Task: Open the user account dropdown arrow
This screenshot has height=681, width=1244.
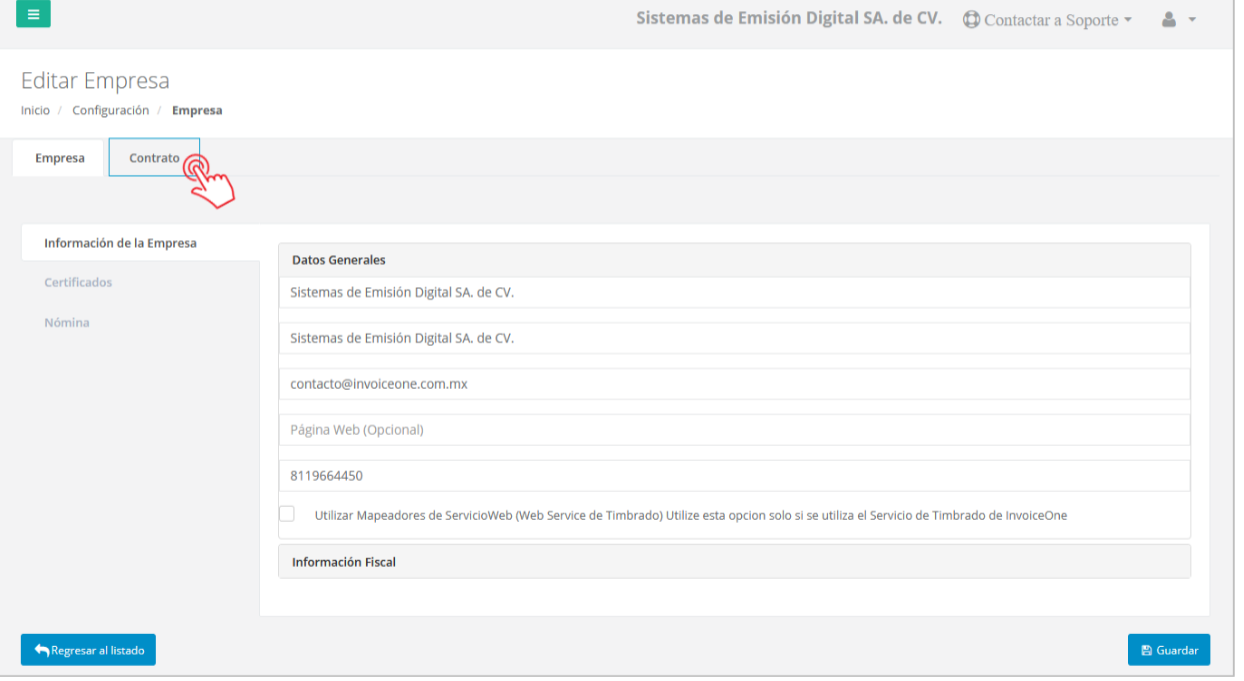Action: 1192,21
